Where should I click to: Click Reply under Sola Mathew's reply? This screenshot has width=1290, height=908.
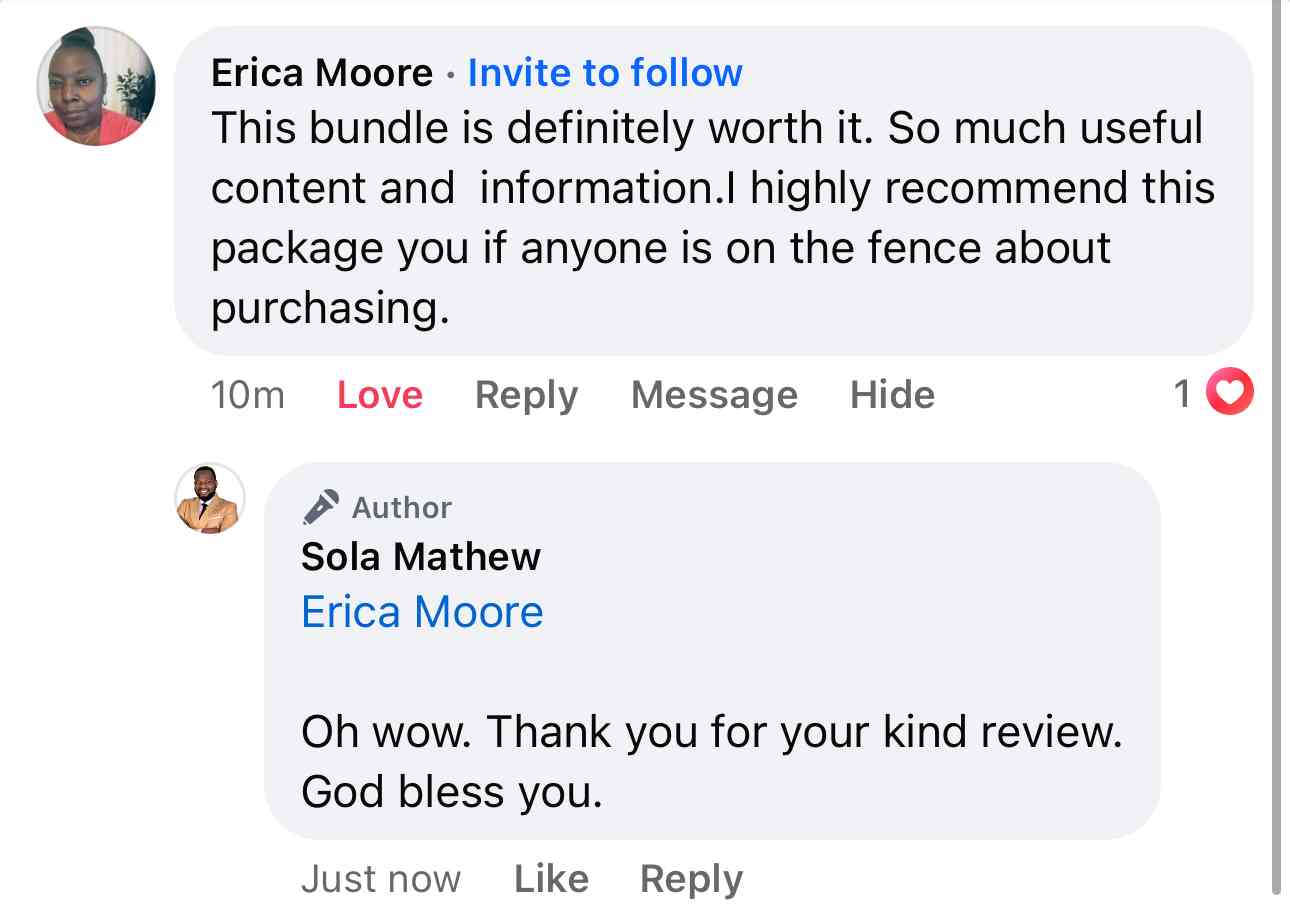690,878
